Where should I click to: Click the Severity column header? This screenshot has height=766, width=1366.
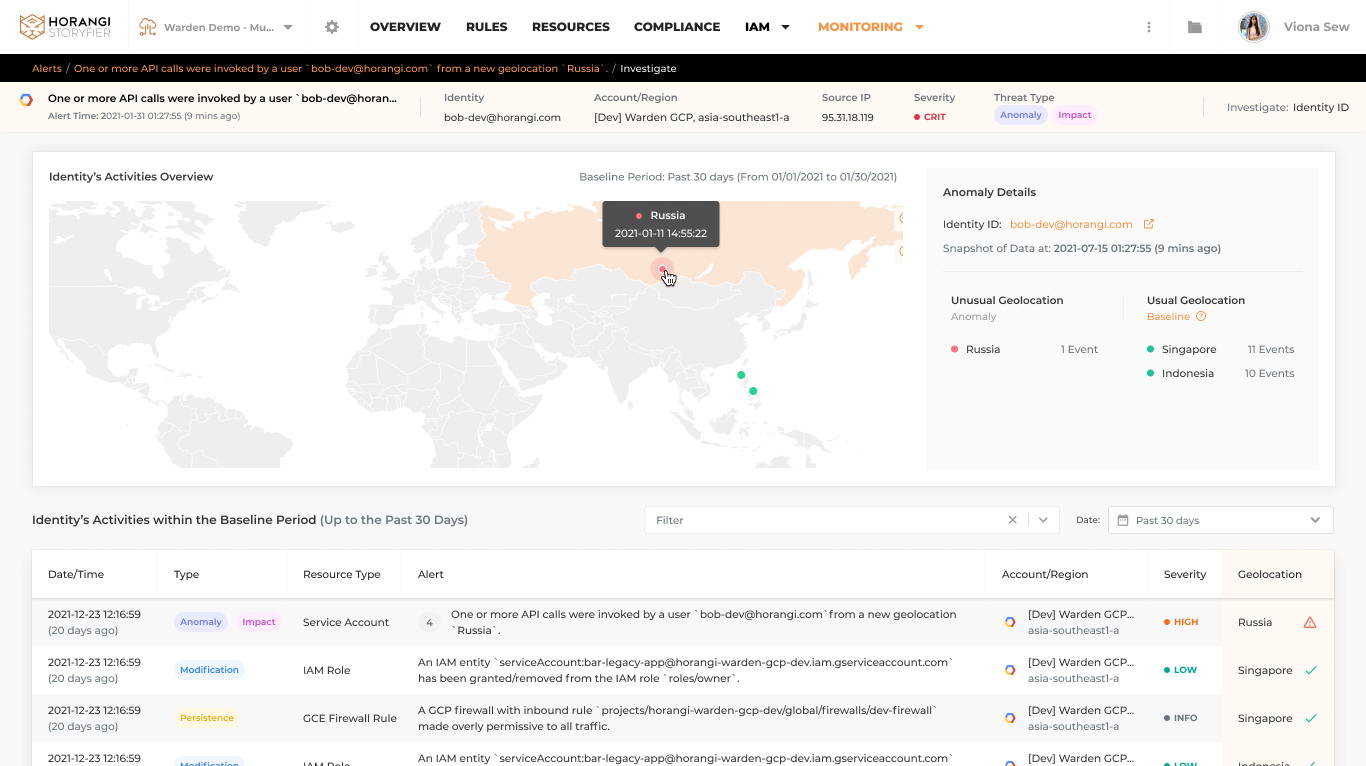[x=1185, y=574]
